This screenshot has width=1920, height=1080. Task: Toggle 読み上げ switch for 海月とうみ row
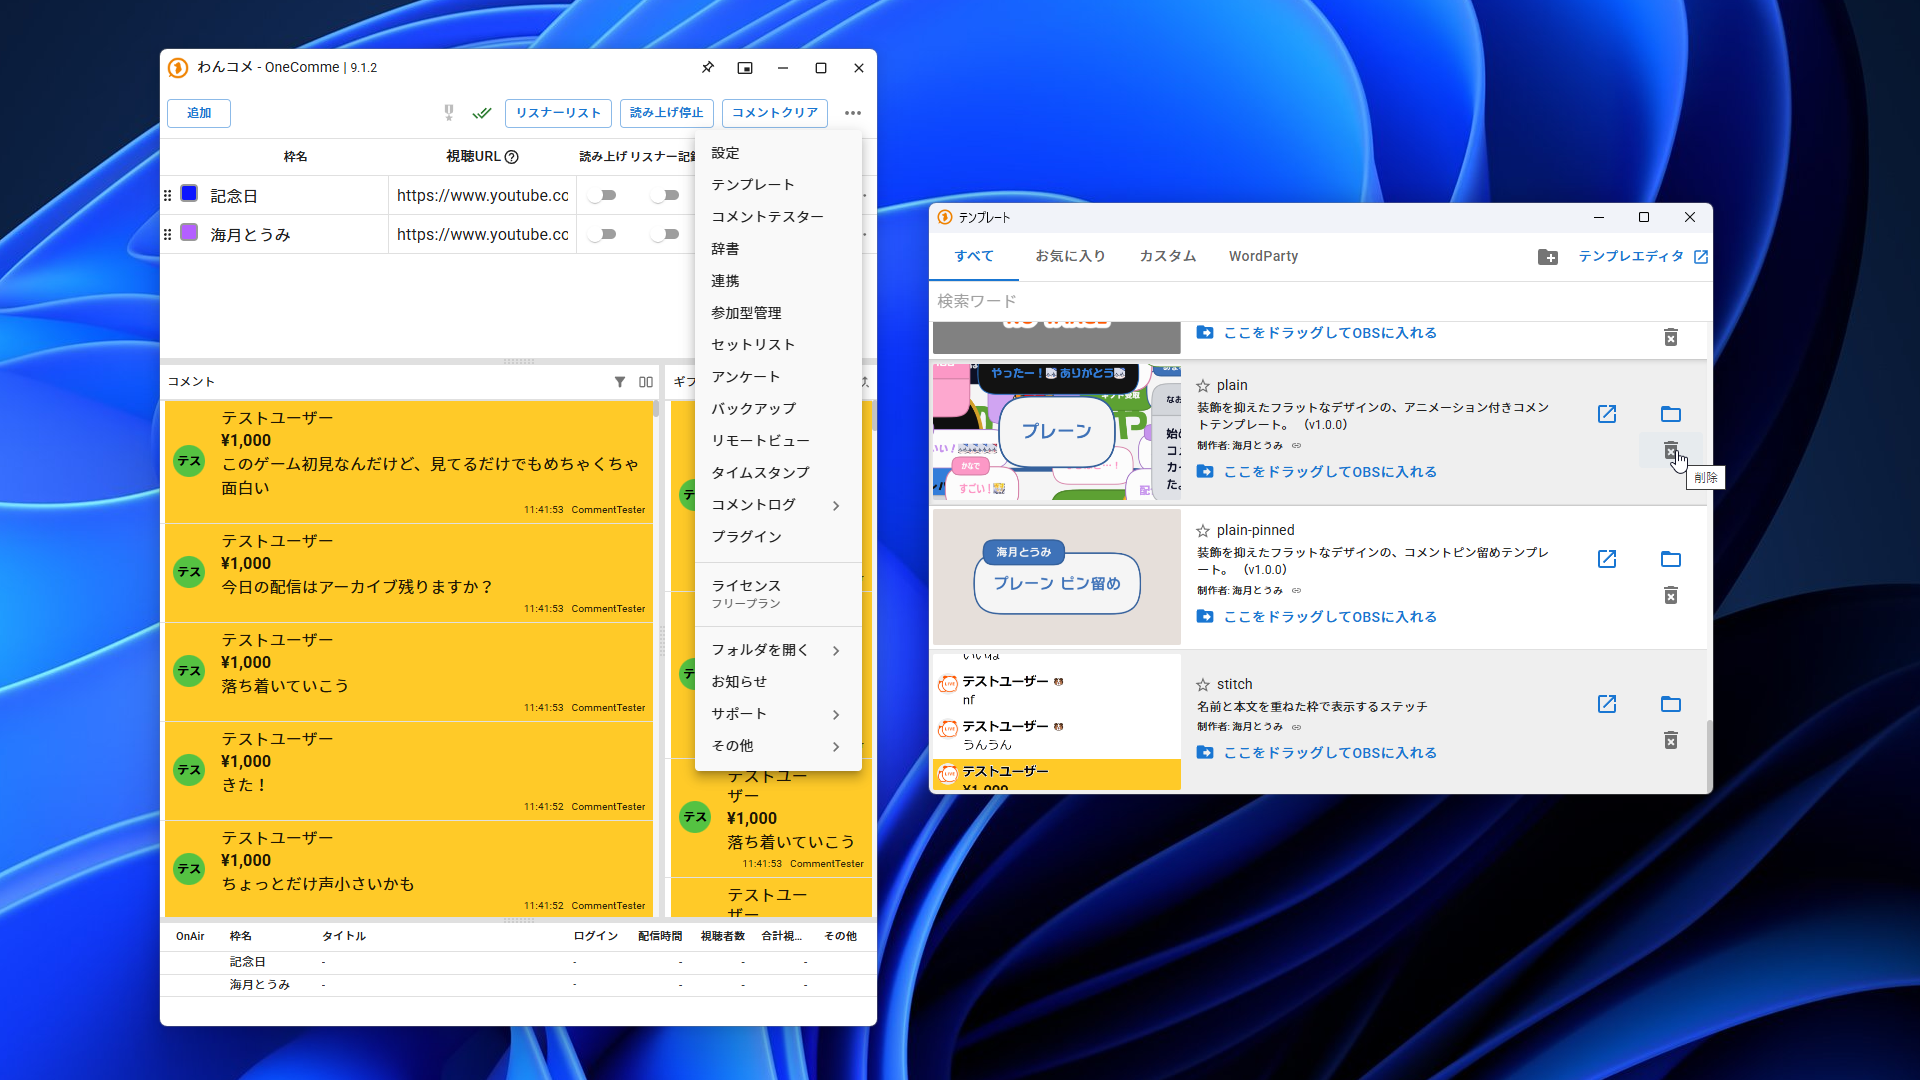(x=602, y=235)
